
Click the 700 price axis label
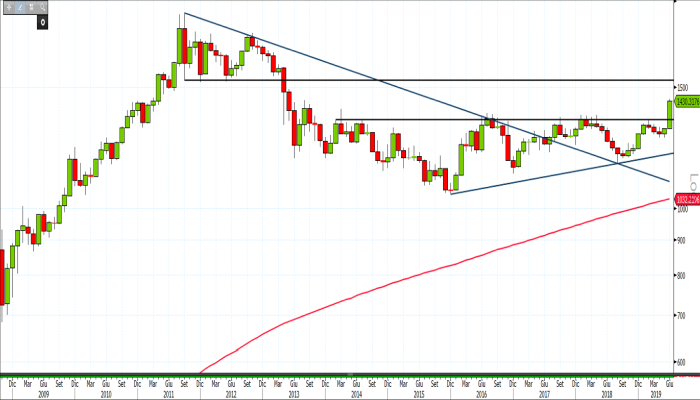point(681,316)
